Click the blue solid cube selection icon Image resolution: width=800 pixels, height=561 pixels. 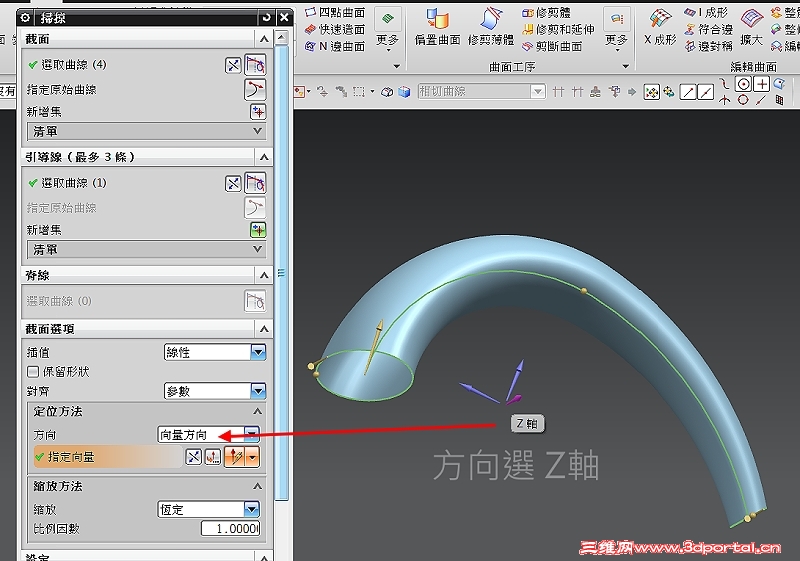404,92
